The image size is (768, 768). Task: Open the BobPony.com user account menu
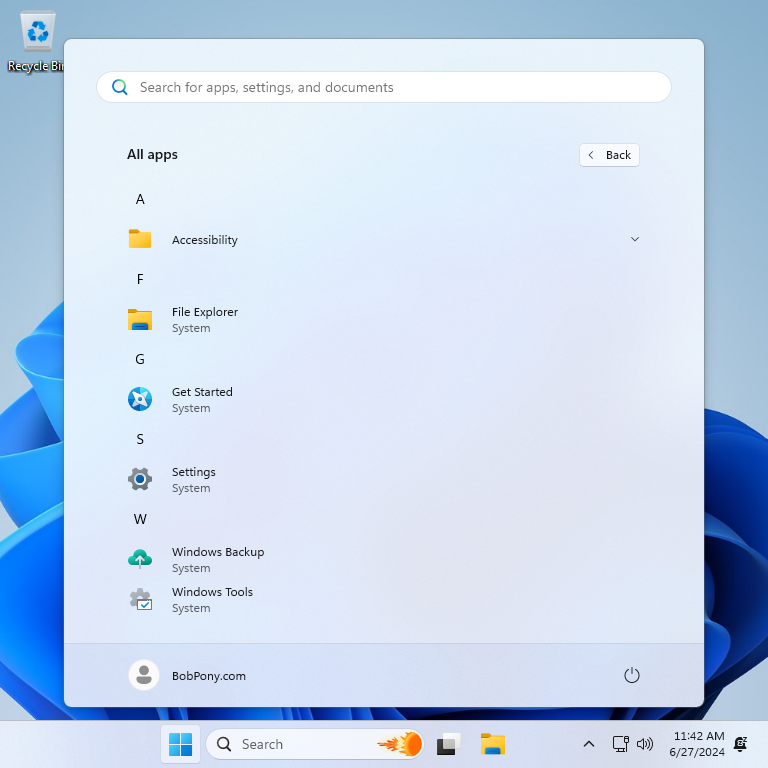[x=188, y=676]
